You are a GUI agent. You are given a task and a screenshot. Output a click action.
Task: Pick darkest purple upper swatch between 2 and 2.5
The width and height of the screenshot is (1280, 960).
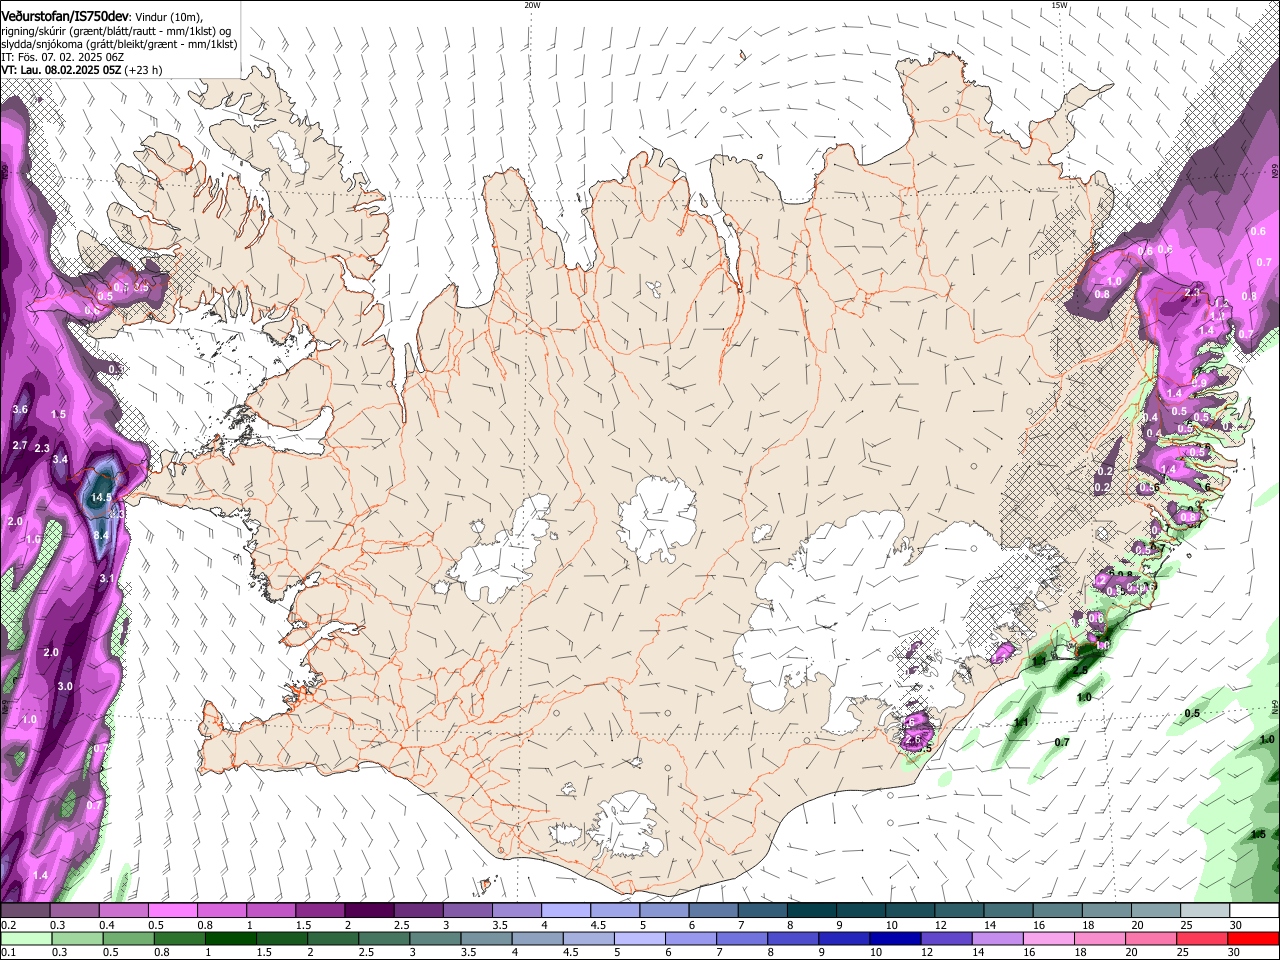pyautogui.click(x=369, y=911)
